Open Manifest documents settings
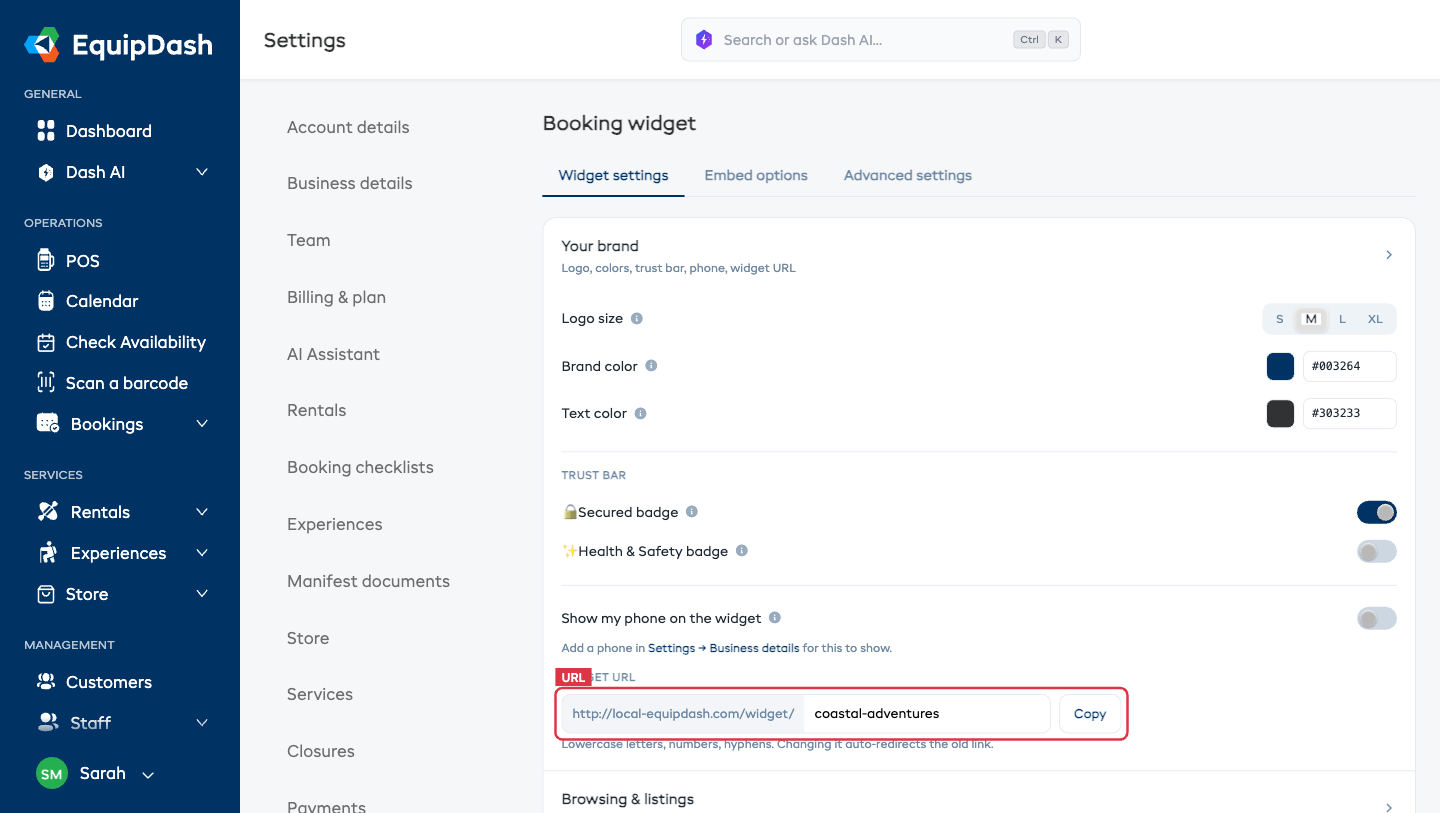 [x=368, y=581]
